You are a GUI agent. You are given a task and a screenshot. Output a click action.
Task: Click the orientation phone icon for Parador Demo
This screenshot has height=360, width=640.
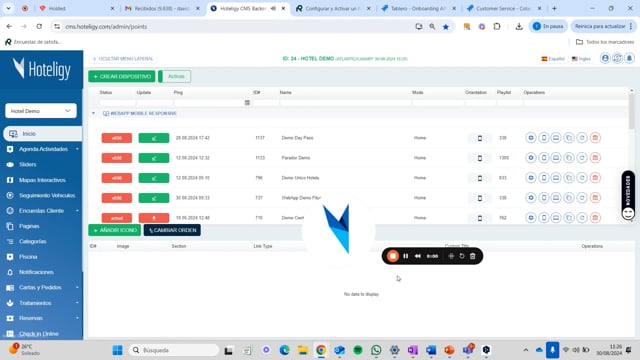coord(480,158)
